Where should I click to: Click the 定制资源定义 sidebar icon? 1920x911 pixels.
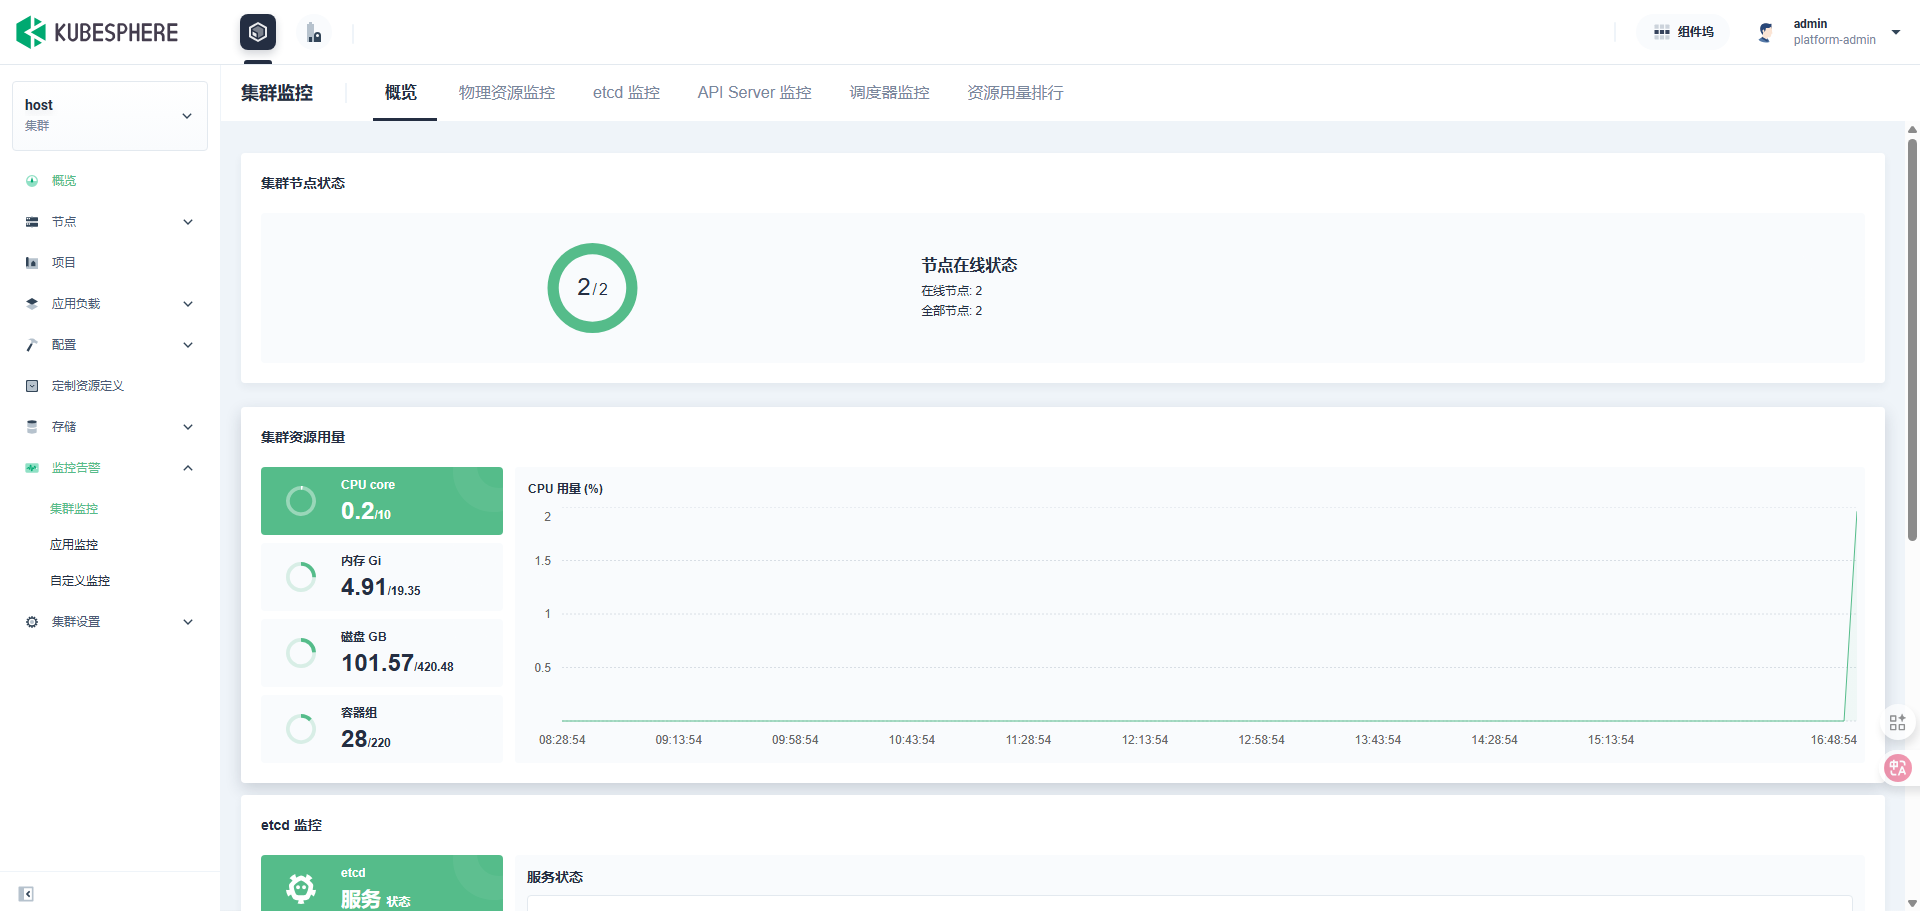coord(32,386)
